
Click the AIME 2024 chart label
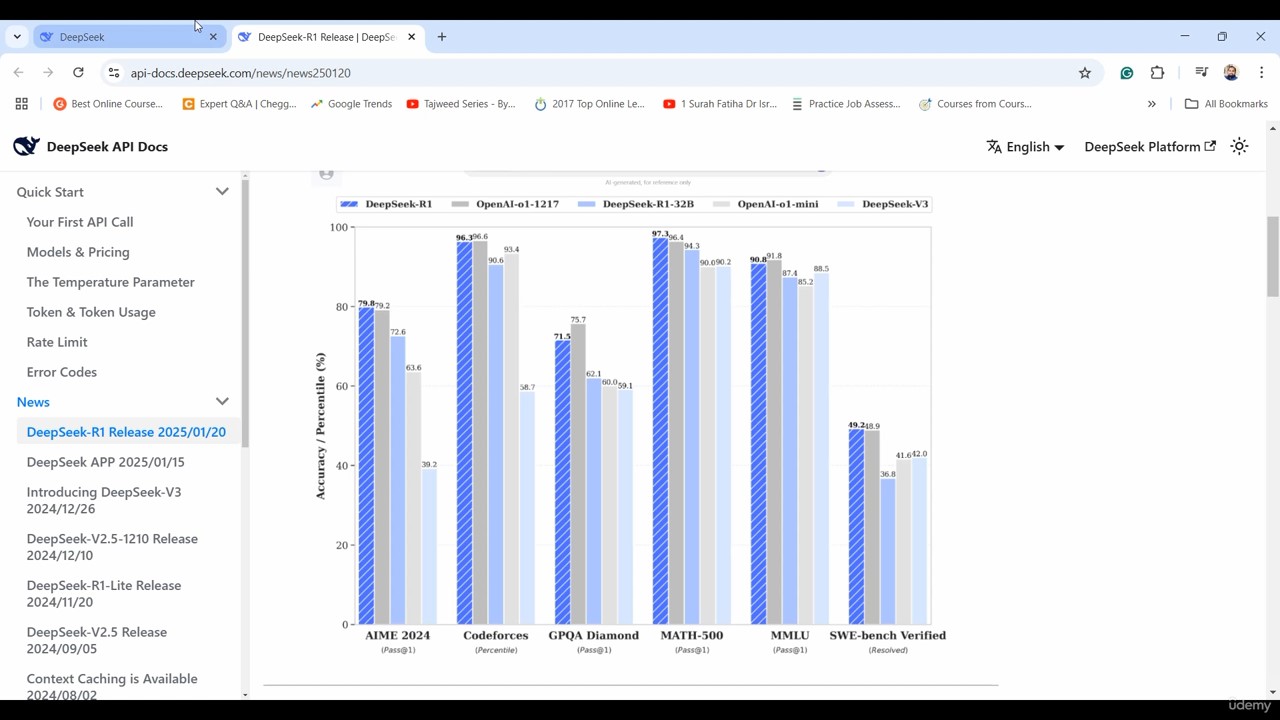coord(398,636)
